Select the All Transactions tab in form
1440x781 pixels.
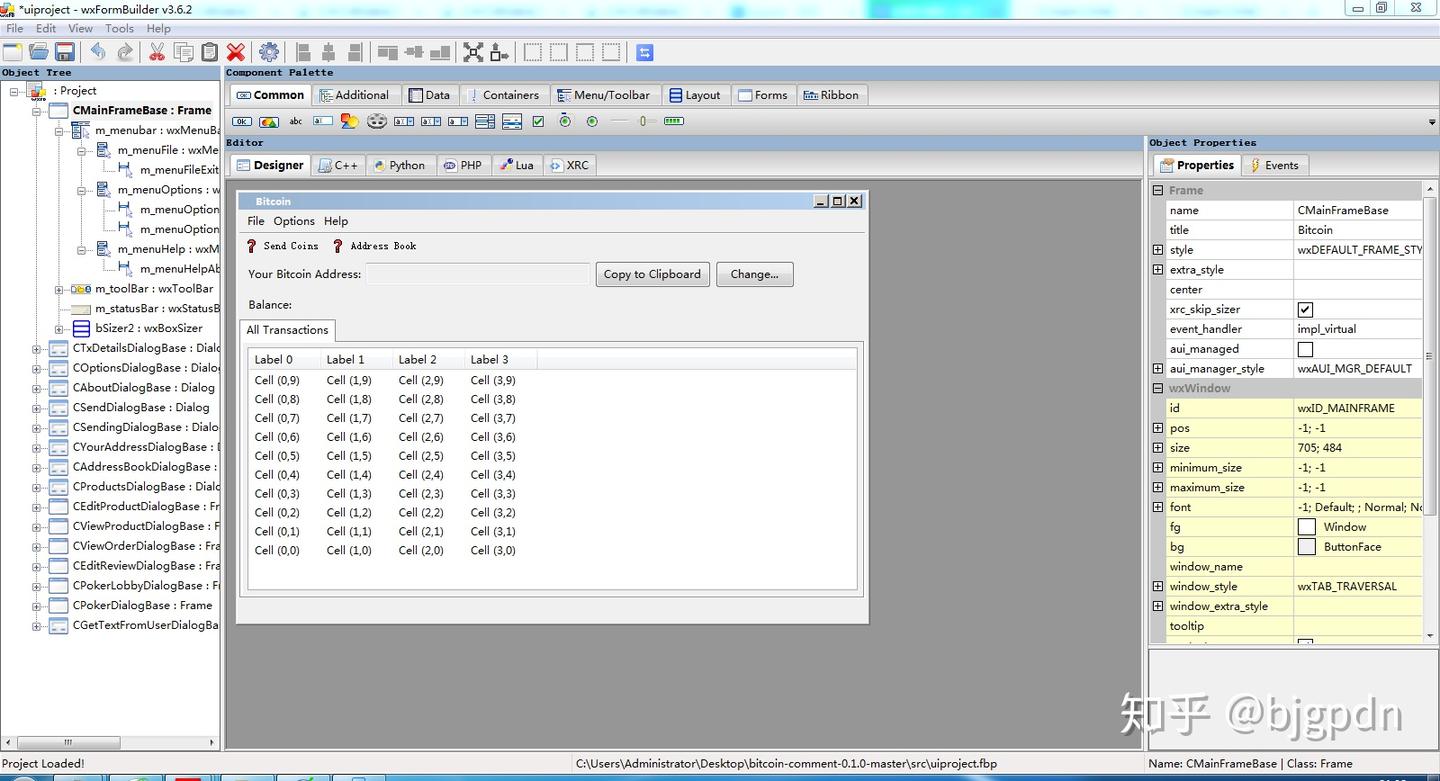click(x=287, y=330)
